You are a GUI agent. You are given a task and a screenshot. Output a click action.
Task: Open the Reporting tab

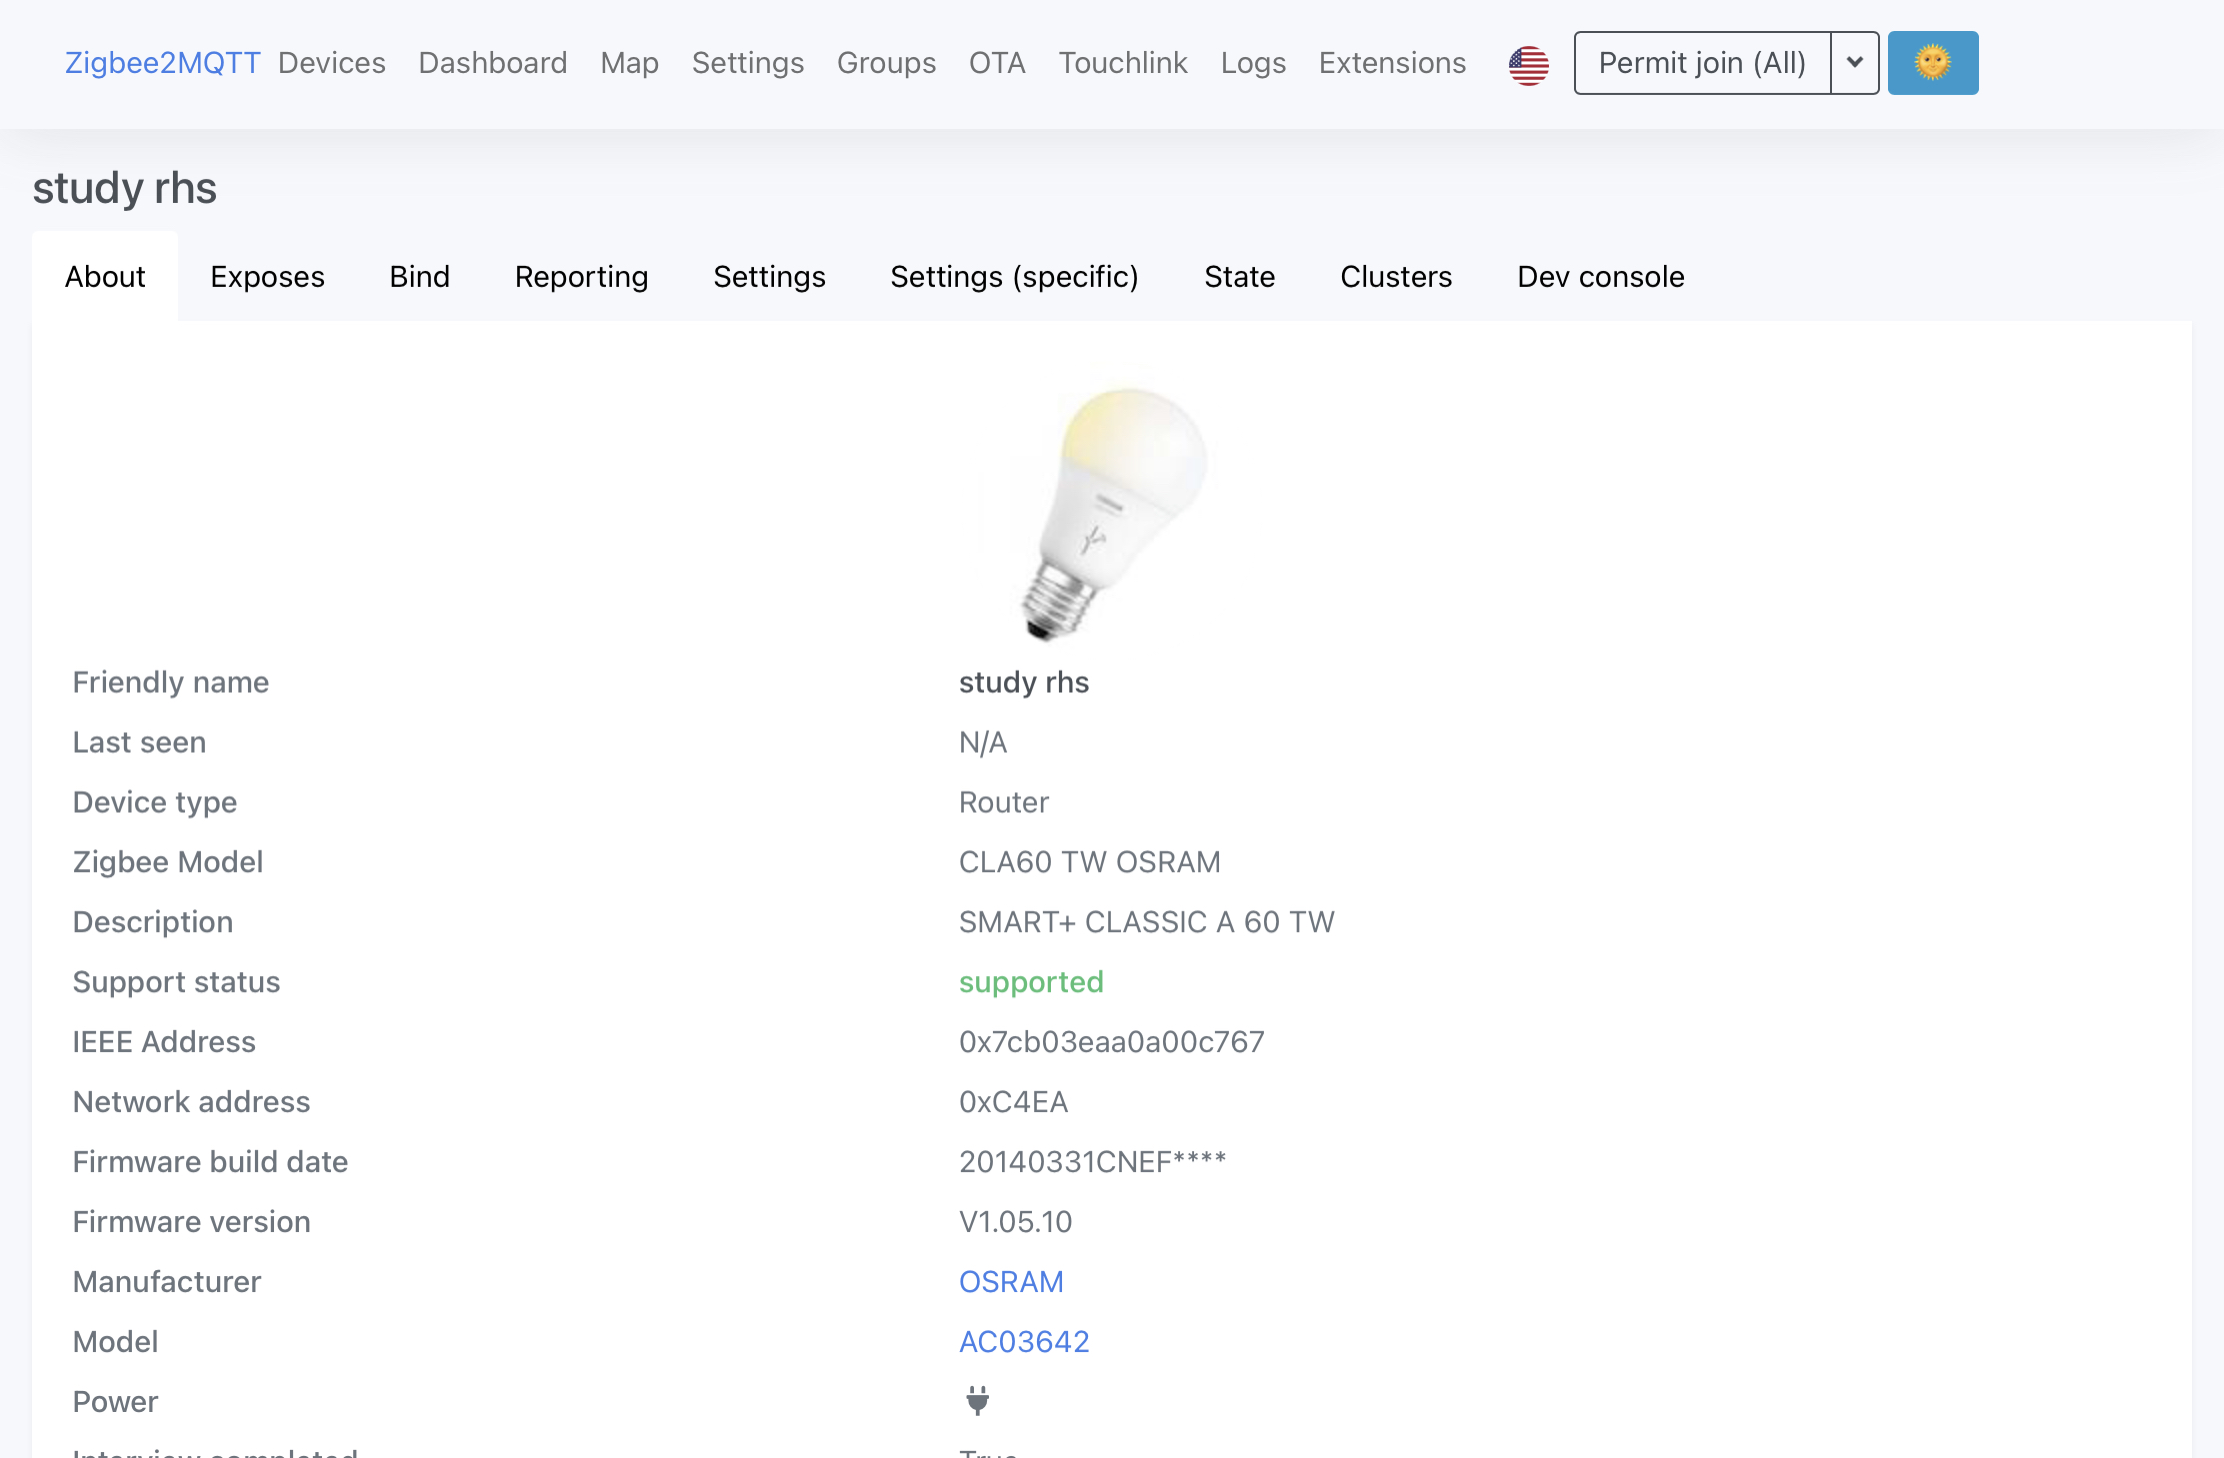click(581, 277)
